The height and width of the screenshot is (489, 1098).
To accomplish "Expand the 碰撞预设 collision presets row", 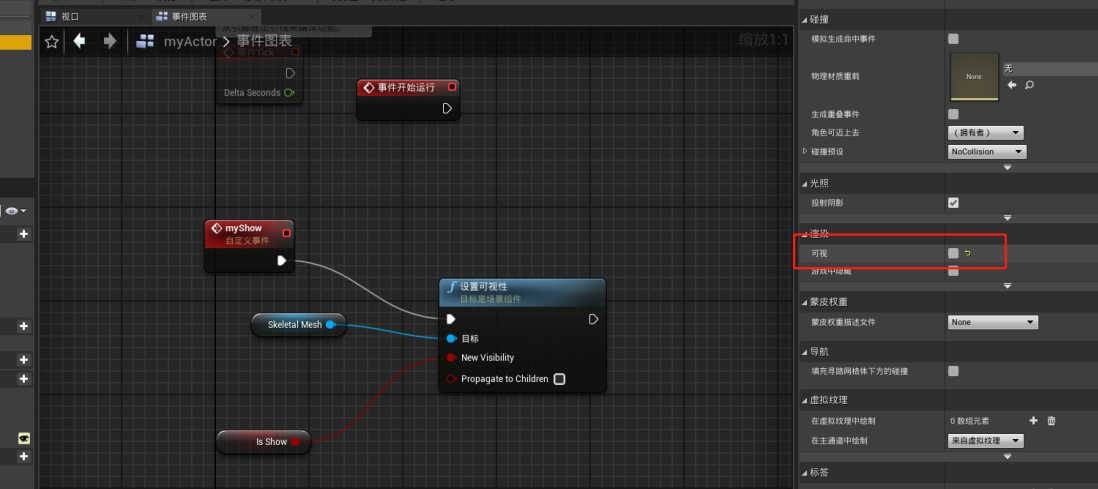I will [805, 152].
